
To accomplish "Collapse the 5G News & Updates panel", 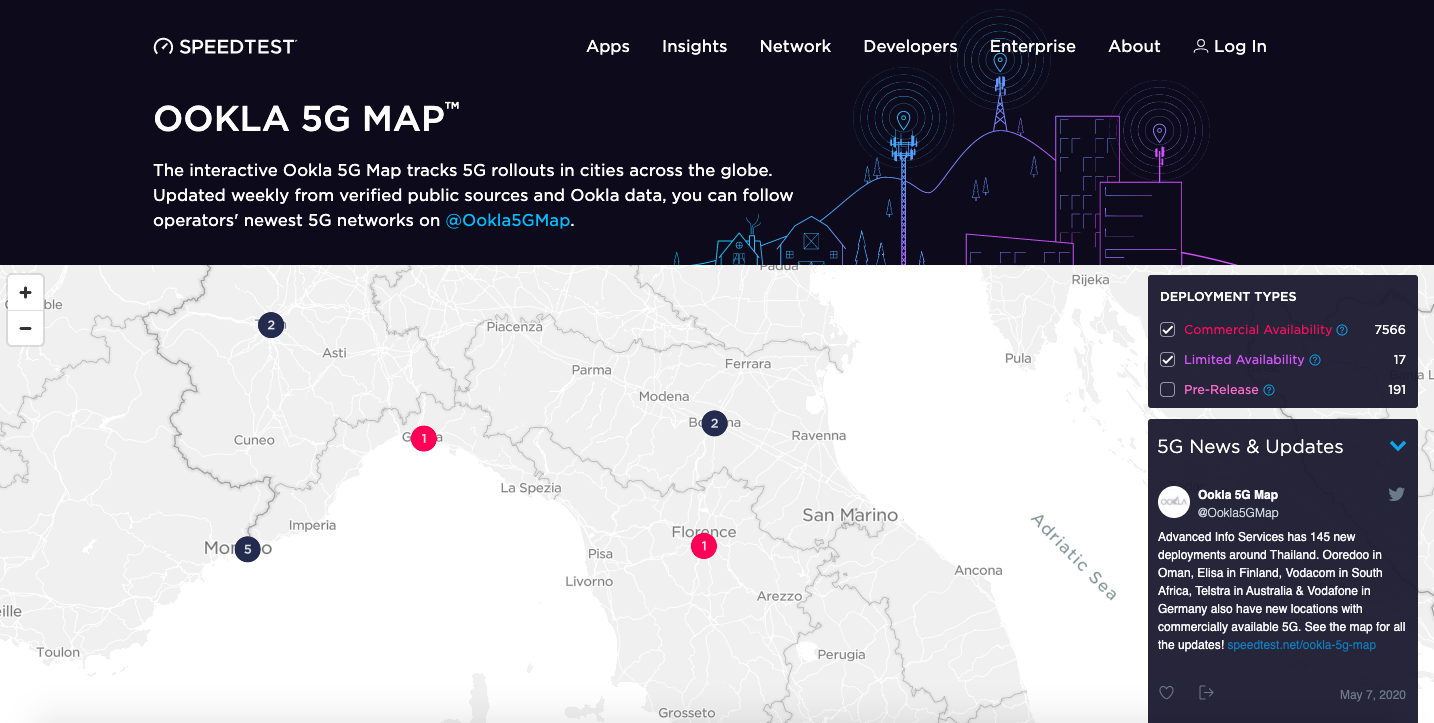I will (1398, 446).
